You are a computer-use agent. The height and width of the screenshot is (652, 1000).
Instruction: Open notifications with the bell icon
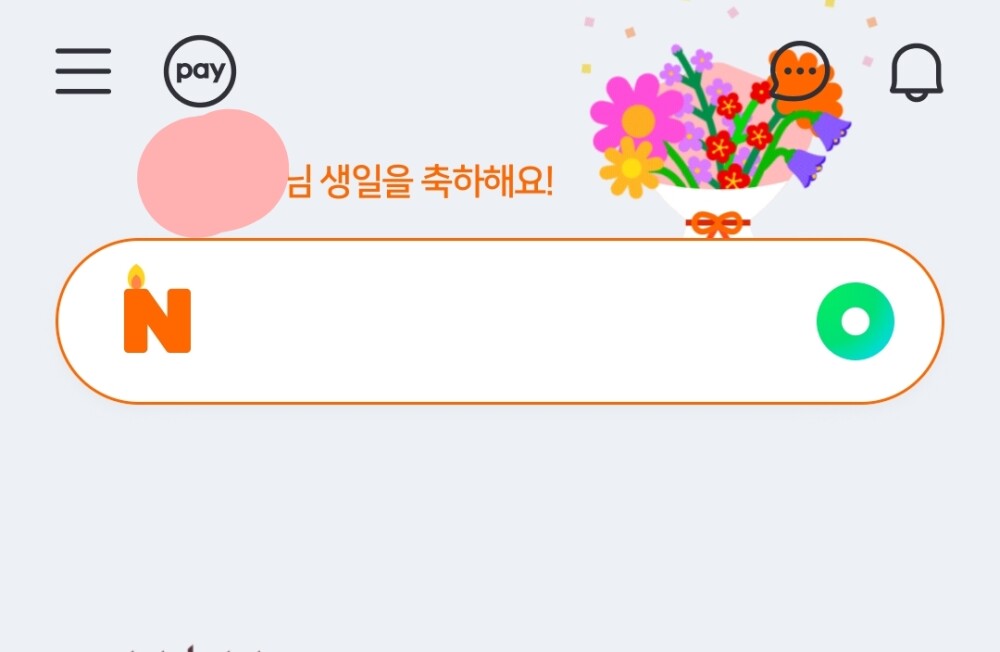(x=916, y=72)
